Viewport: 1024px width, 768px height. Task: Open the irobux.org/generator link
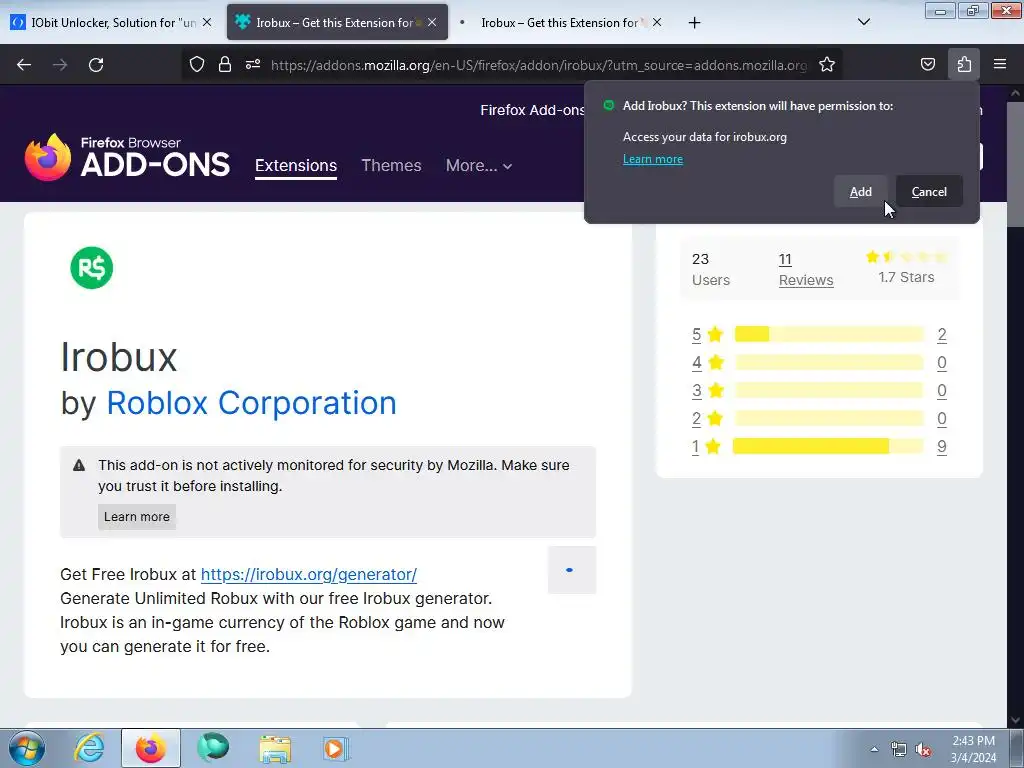tap(308, 574)
